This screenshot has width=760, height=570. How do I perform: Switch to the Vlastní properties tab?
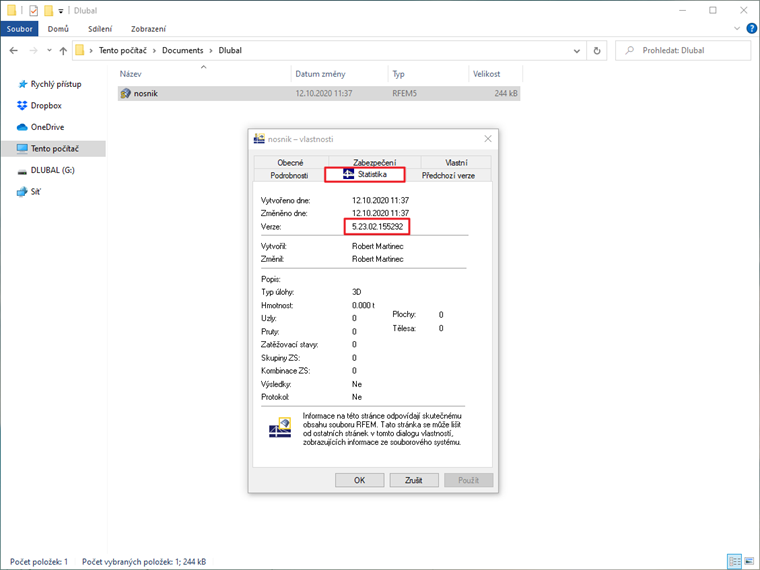coord(456,162)
